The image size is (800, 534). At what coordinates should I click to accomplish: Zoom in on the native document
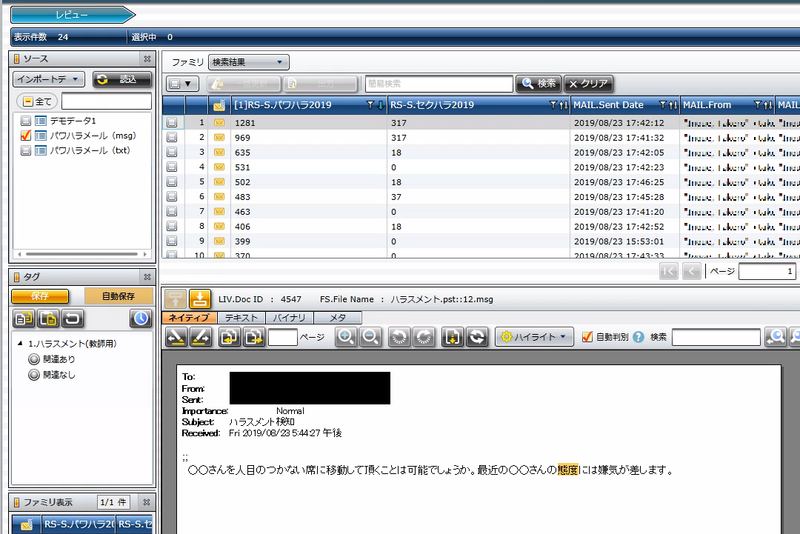point(346,337)
